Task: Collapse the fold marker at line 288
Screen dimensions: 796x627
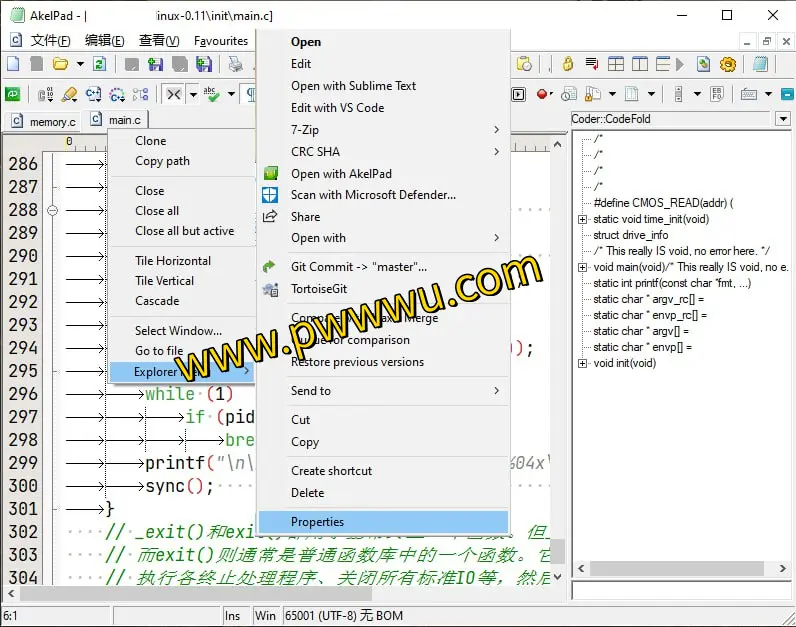Action: tap(53, 210)
